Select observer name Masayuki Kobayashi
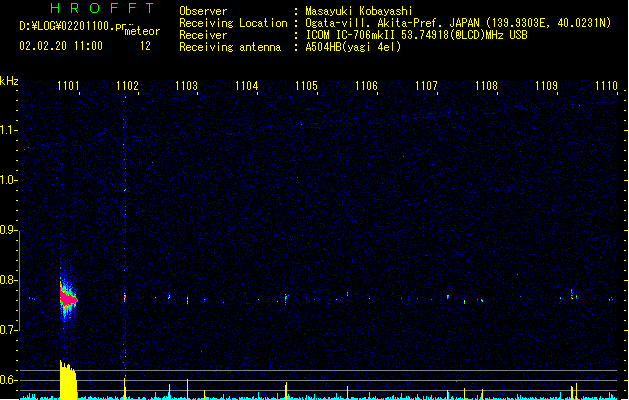This screenshot has width=629, height=400. click(359, 11)
